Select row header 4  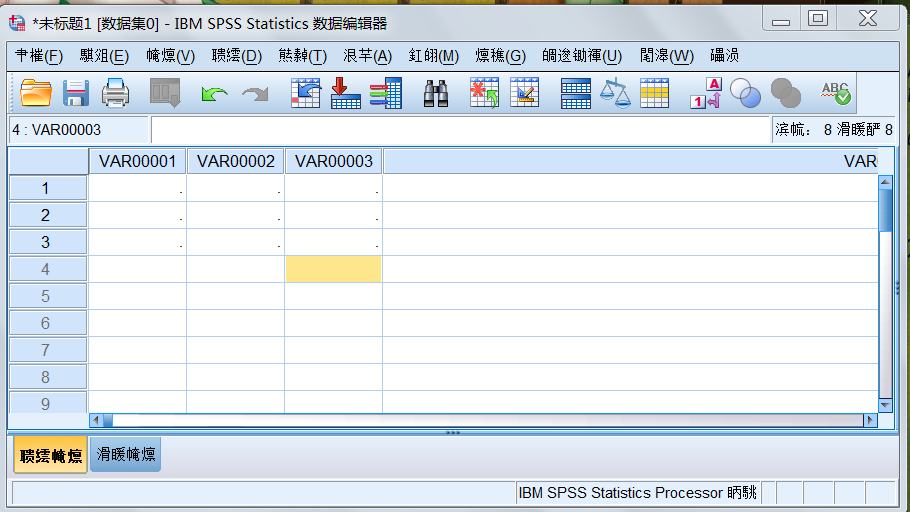point(48,269)
